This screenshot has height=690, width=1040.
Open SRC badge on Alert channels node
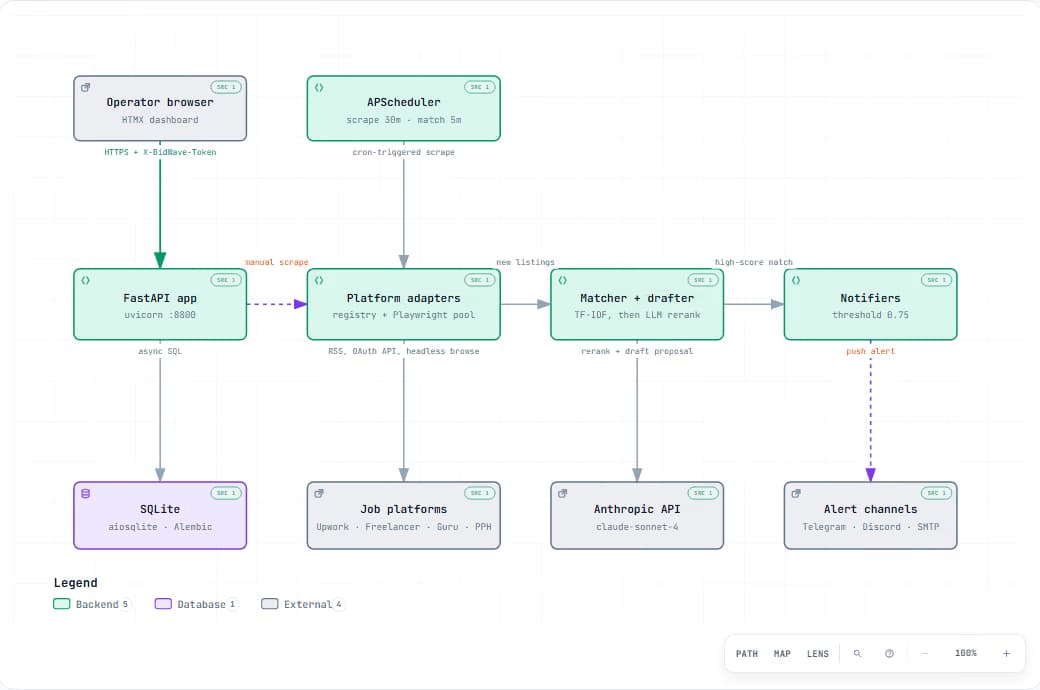point(937,493)
